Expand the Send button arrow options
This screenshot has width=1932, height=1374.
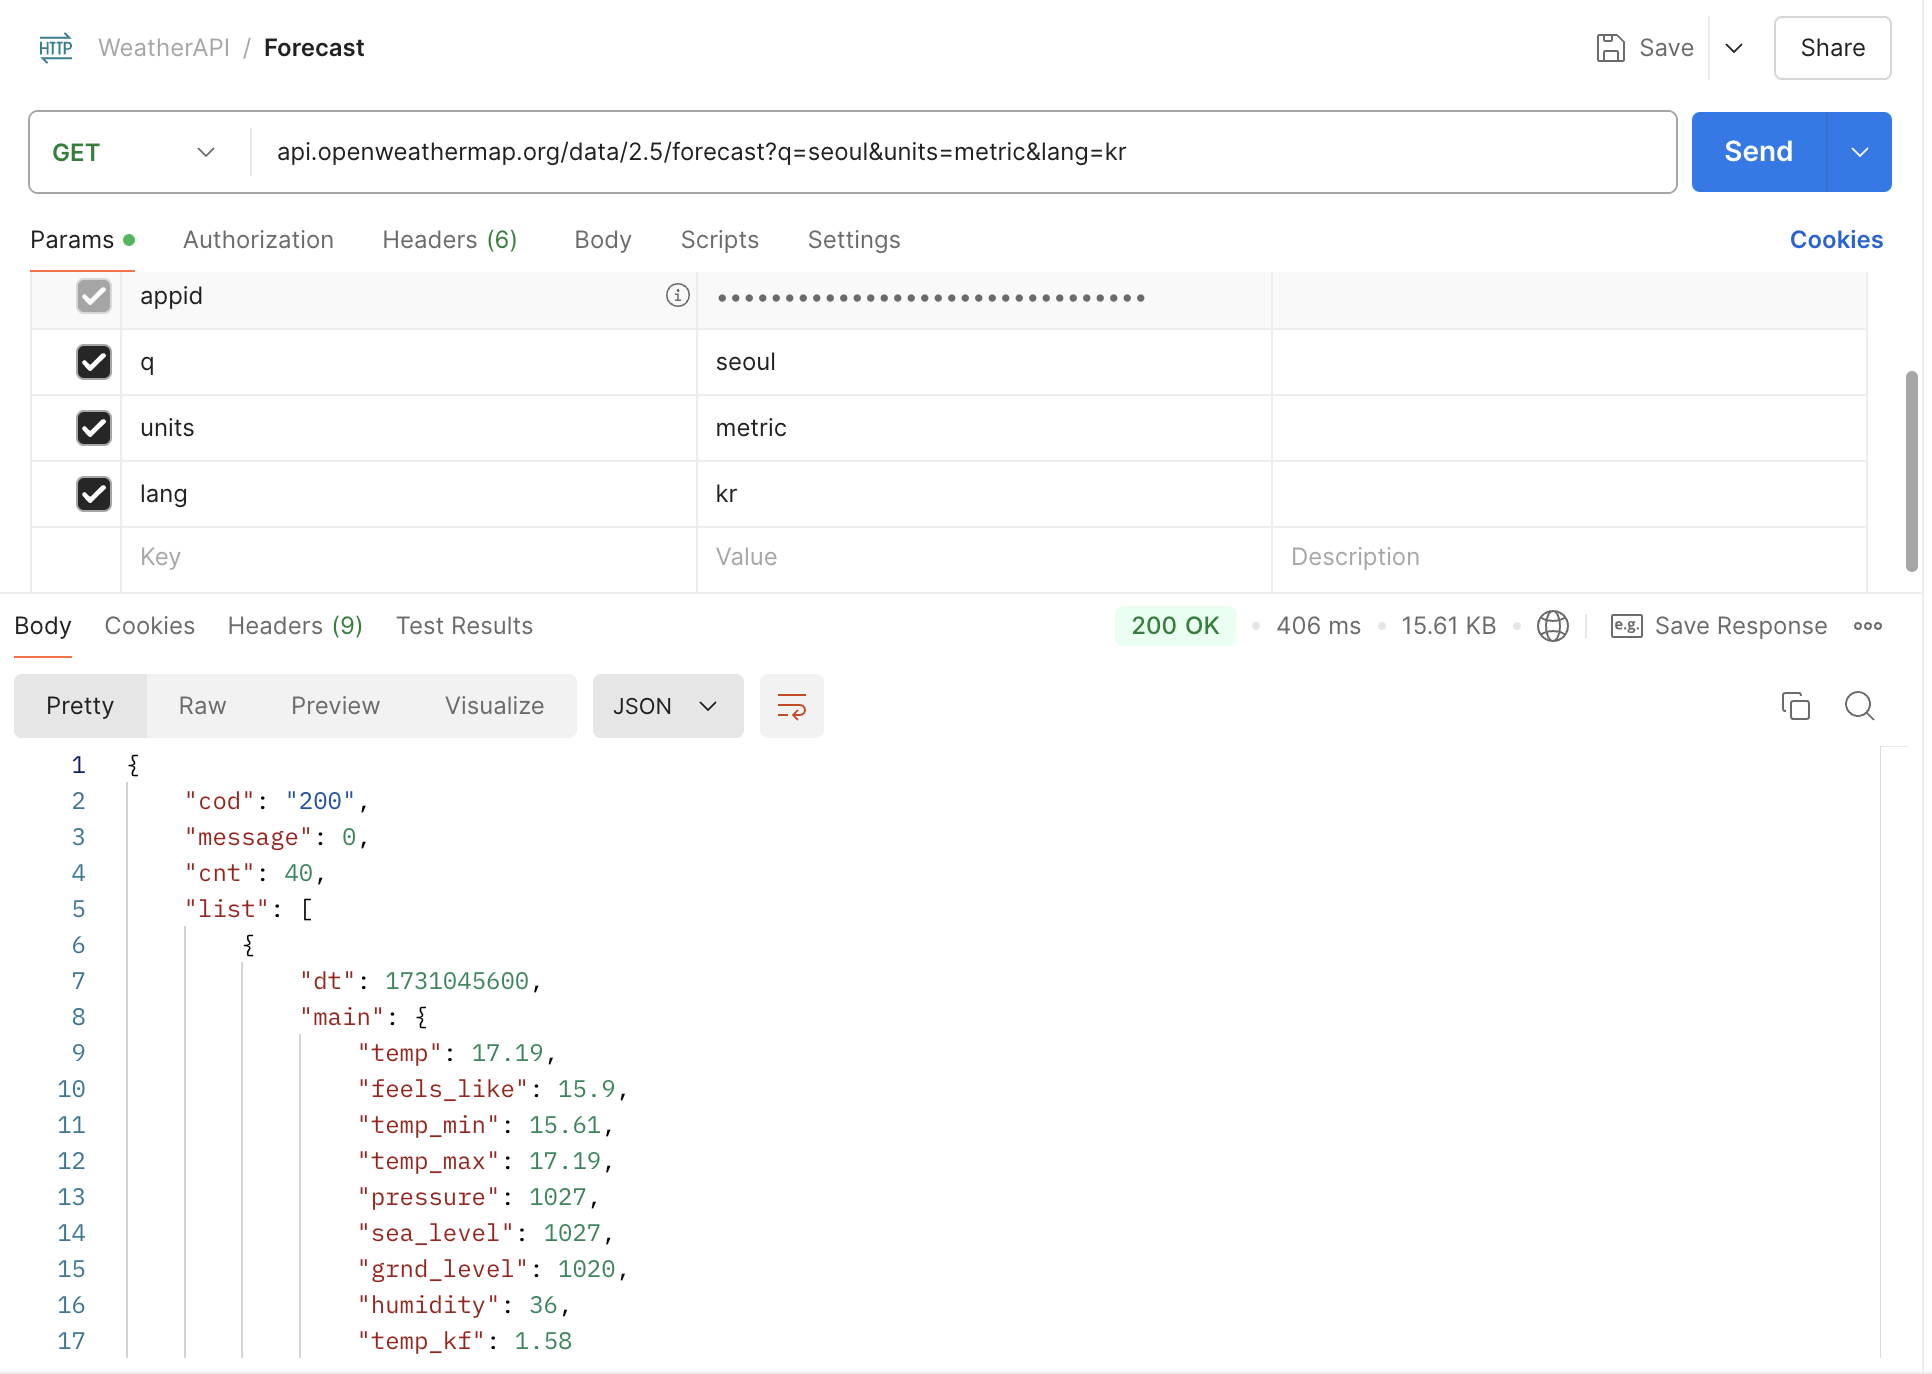(x=1859, y=152)
